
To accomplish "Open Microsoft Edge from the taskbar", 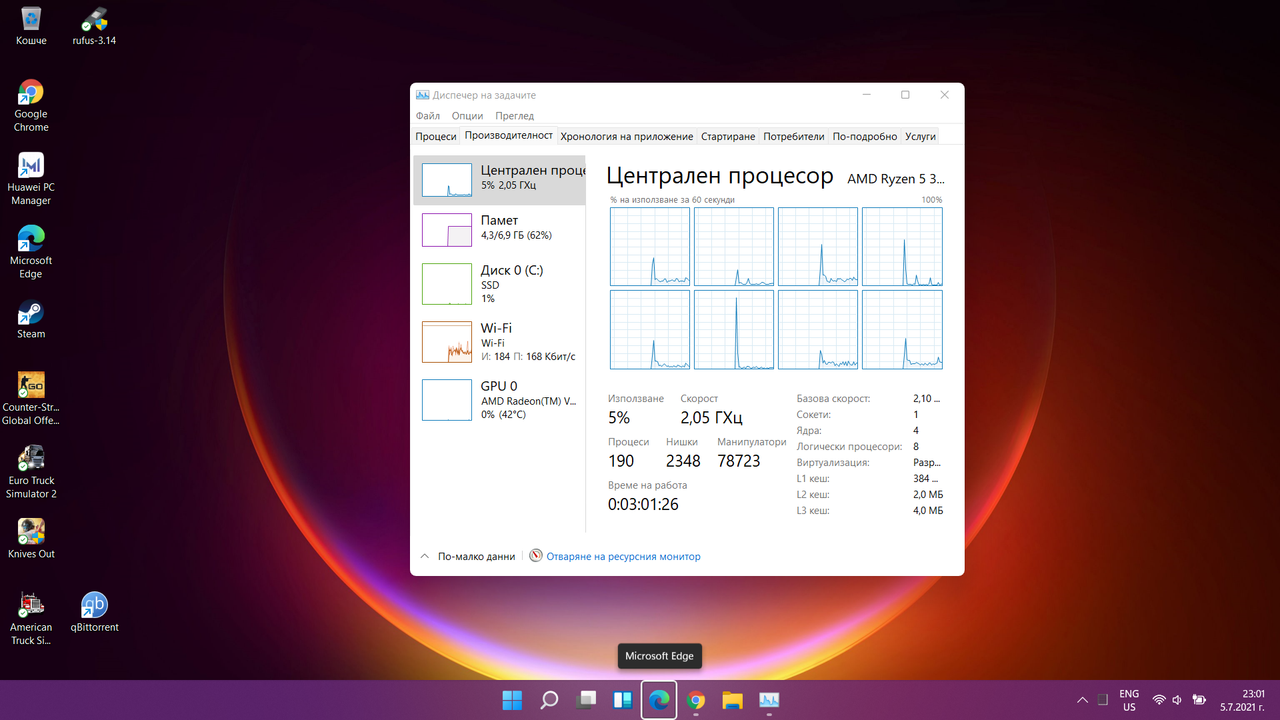I will click(x=659, y=700).
